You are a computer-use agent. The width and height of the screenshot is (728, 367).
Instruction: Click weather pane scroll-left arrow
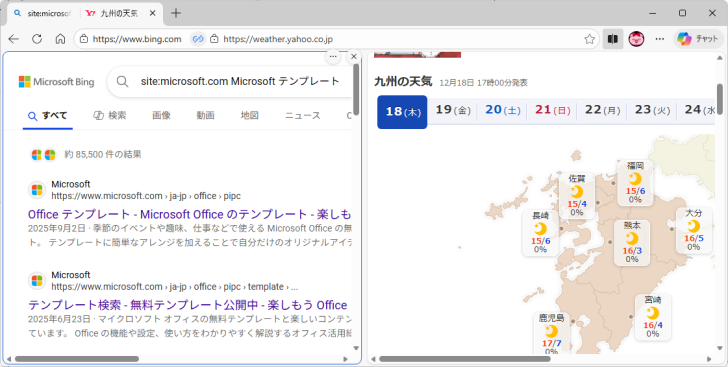tap(373, 359)
